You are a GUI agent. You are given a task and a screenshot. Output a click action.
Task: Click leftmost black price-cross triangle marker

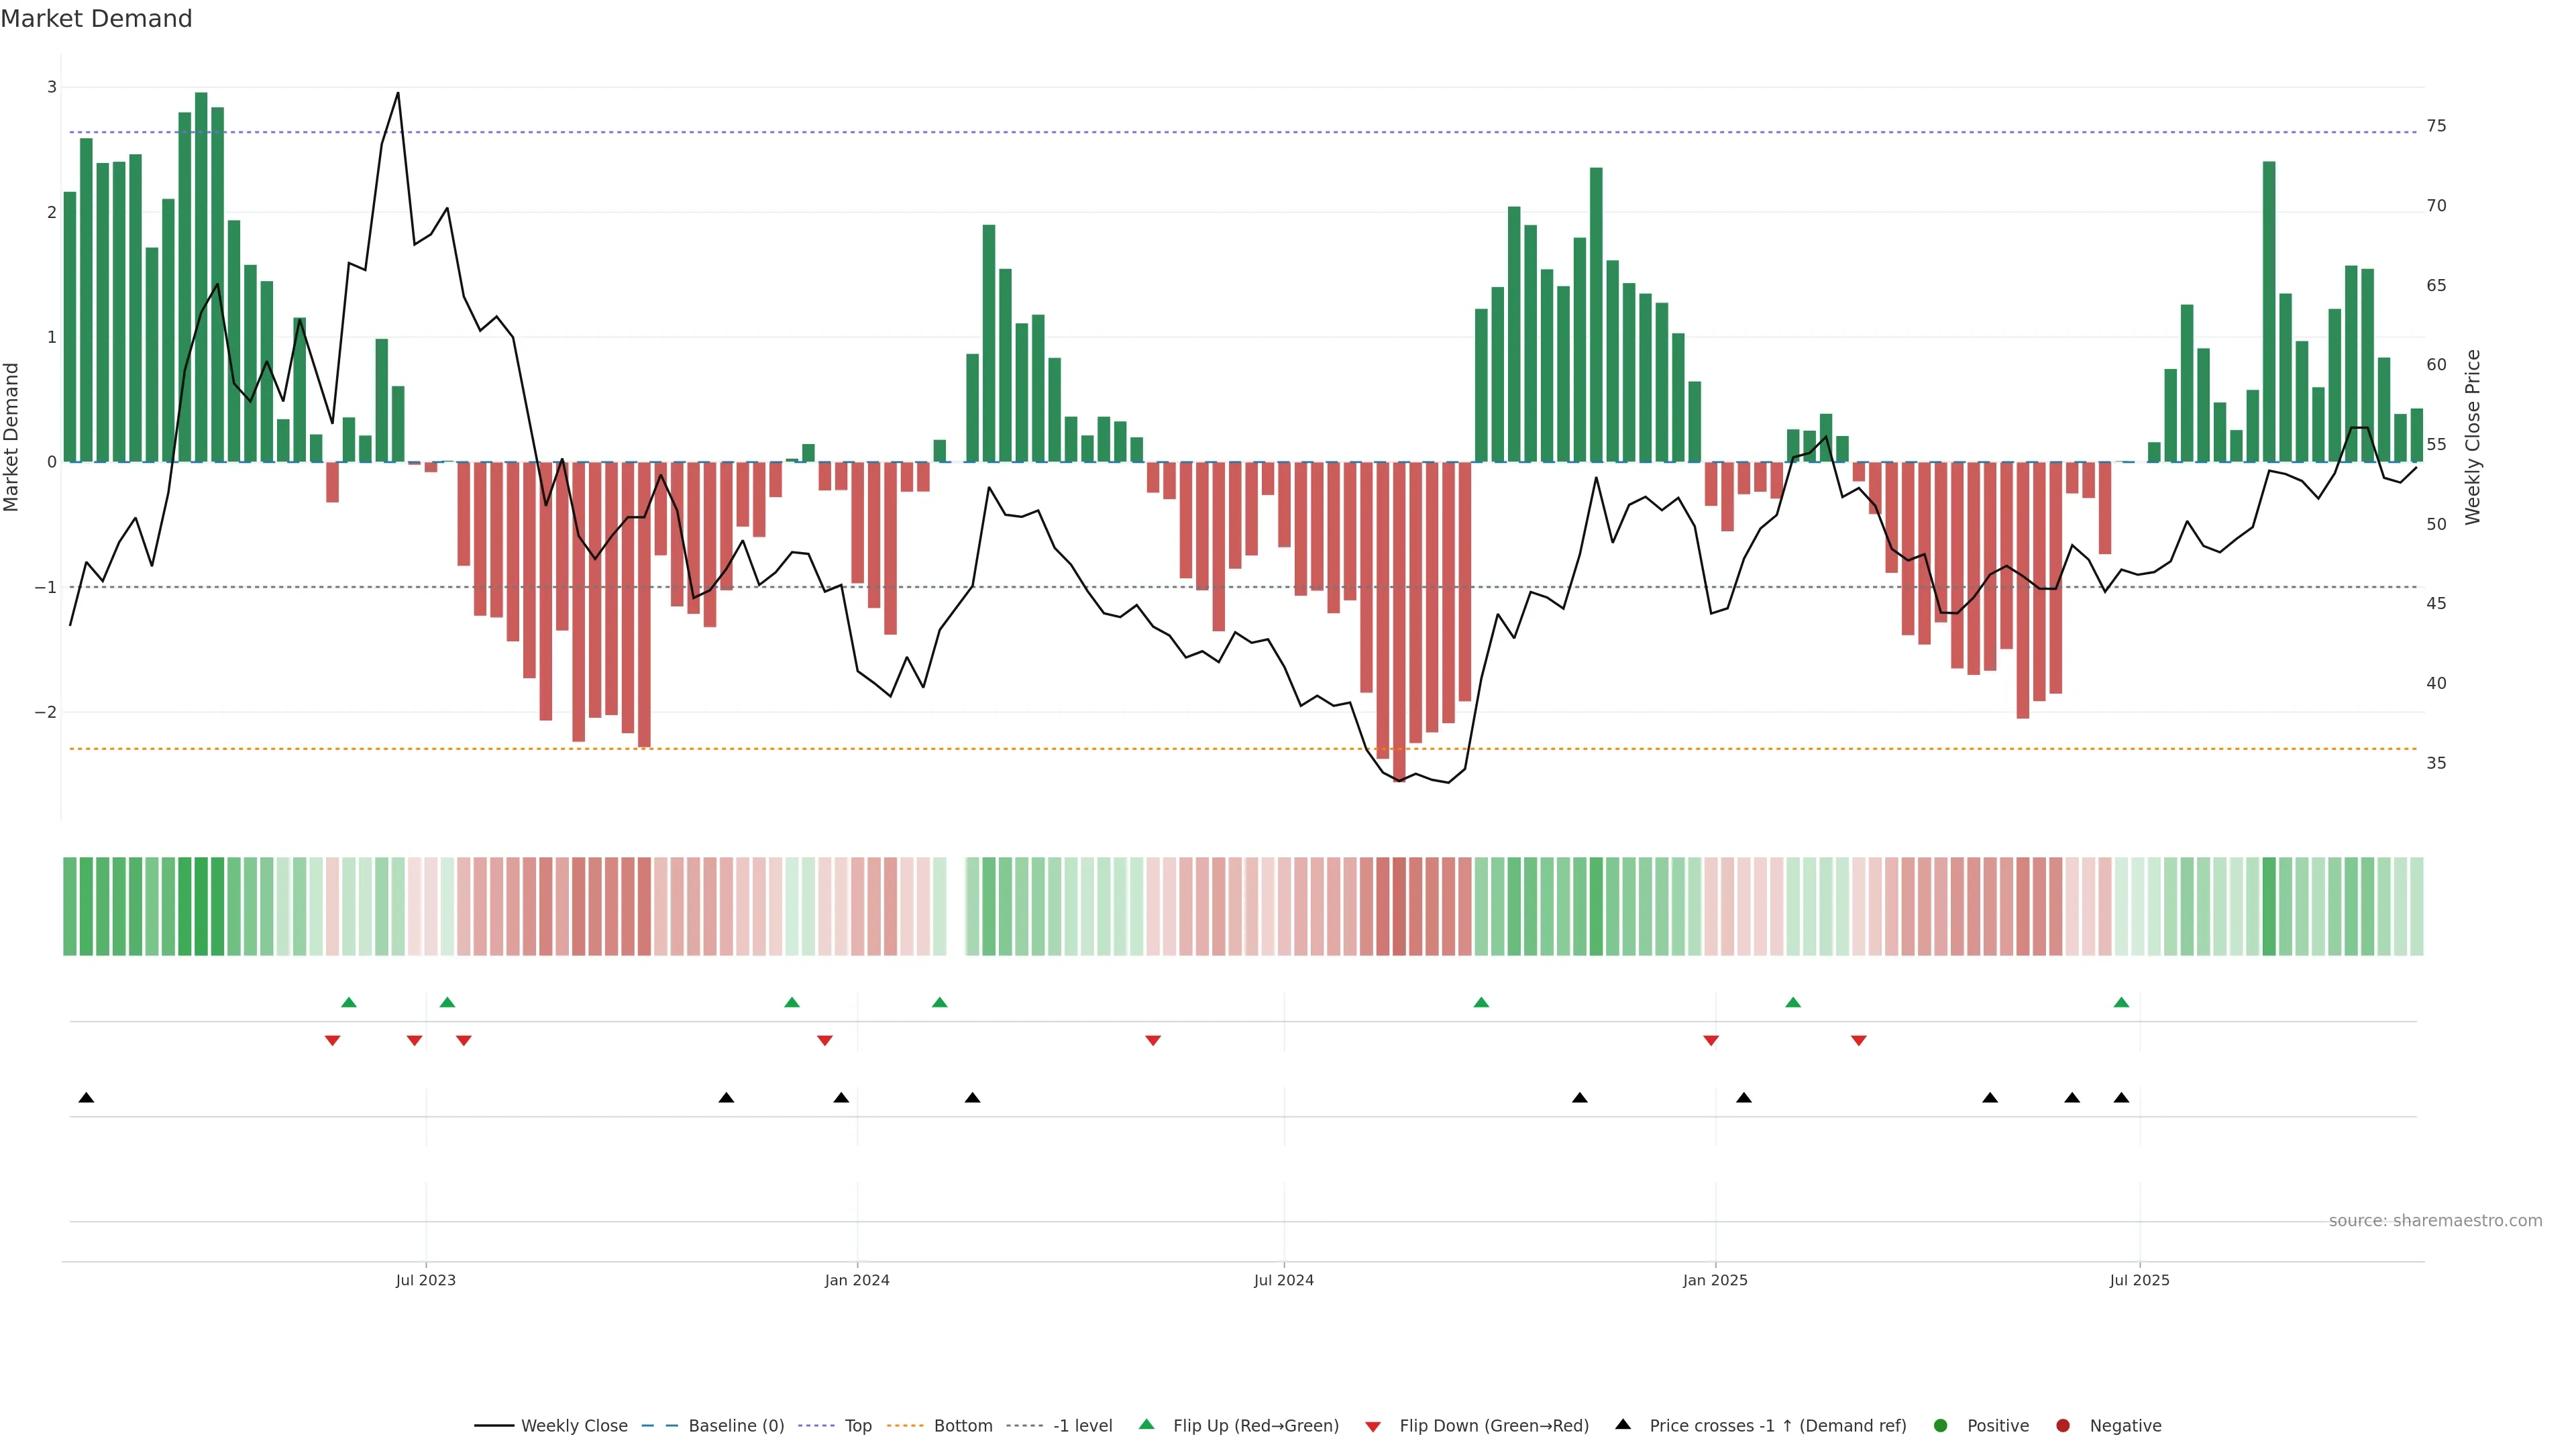pyautogui.click(x=86, y=1098)
